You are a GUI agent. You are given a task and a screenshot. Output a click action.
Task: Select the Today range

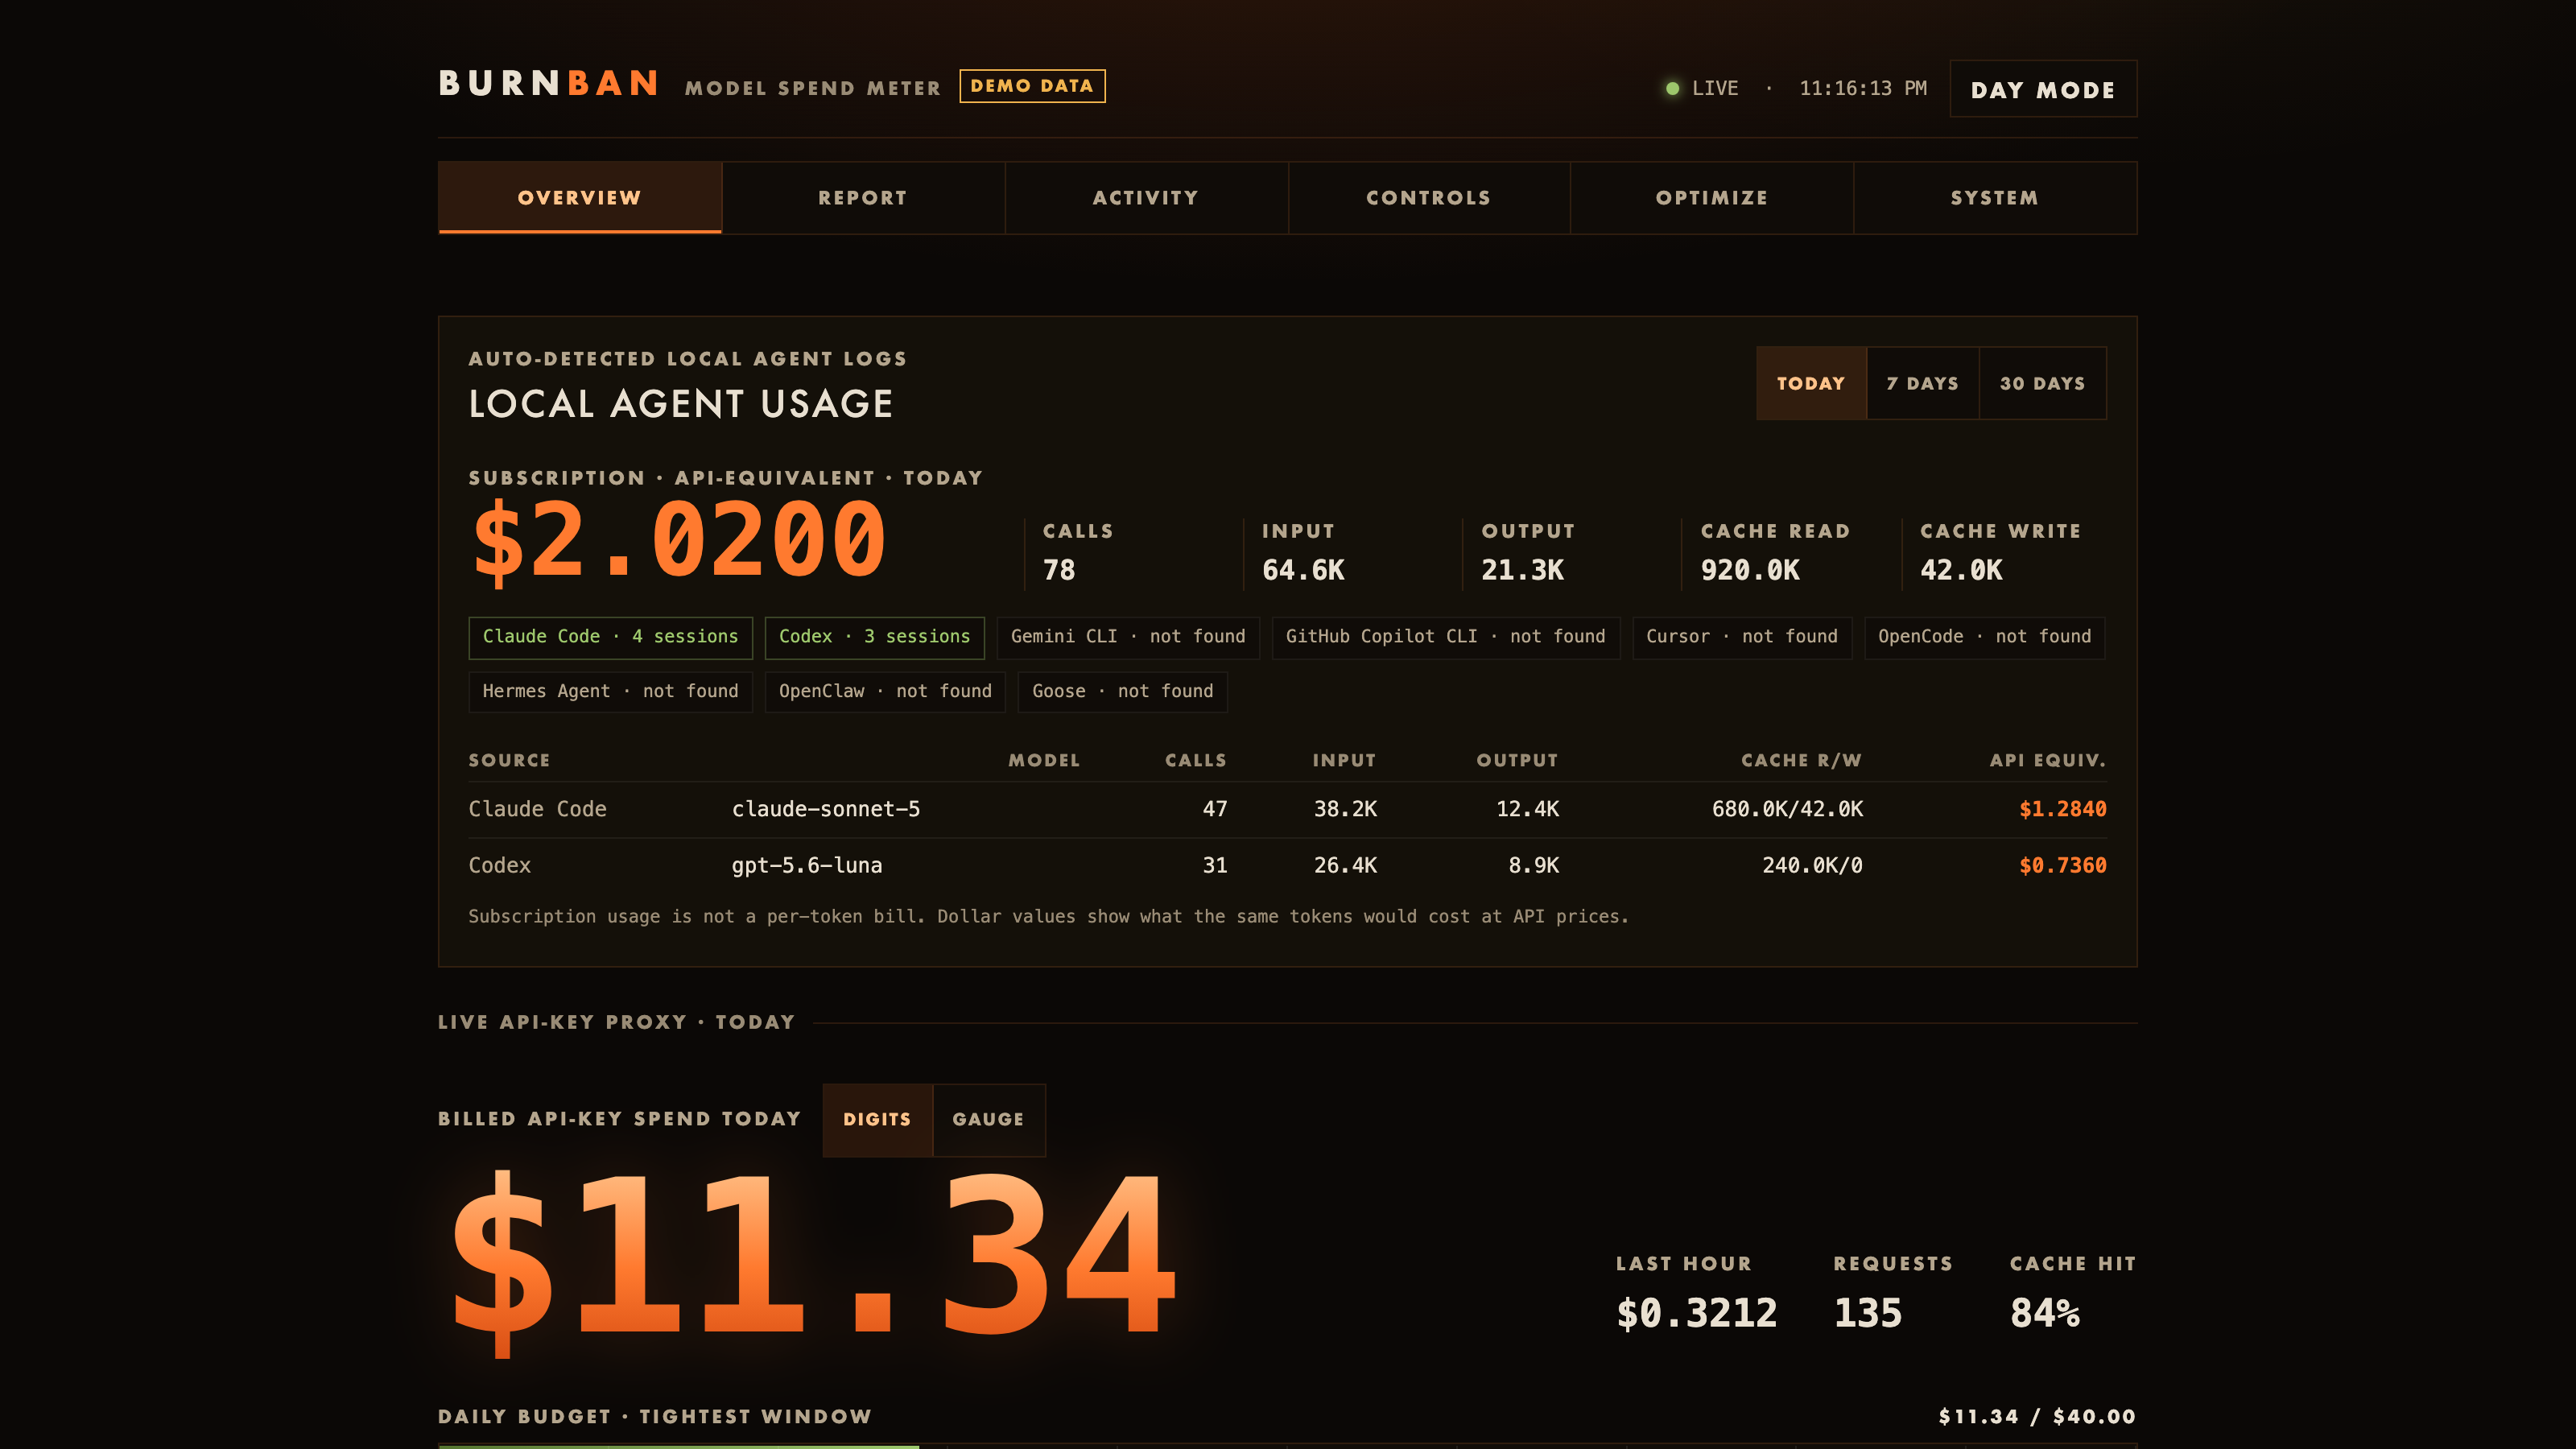coord(1811,383)
